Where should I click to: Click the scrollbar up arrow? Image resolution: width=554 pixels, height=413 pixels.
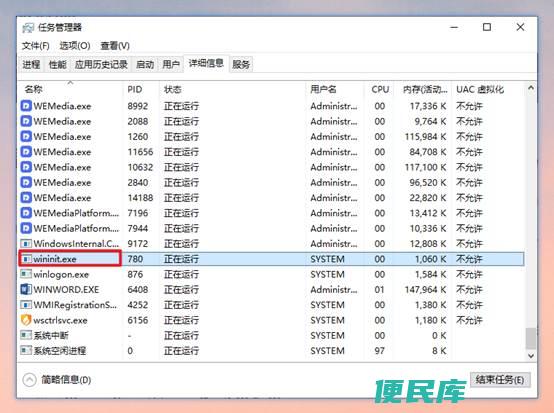point(531,88)
